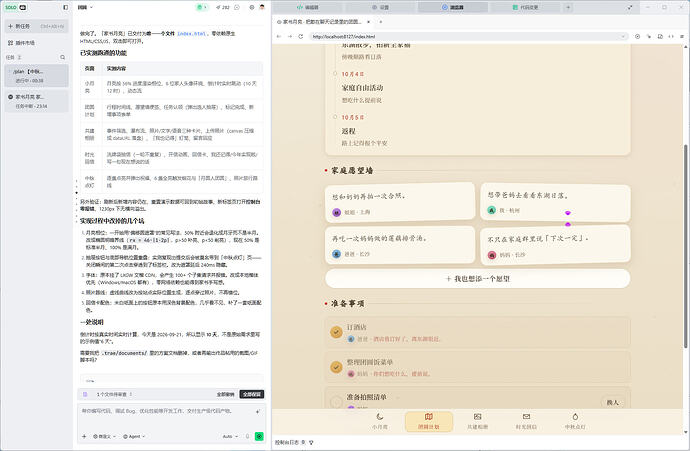Toggle the browser devtools code icon
Viewport: 690px width, 451px height.
(x=671, y=37)
